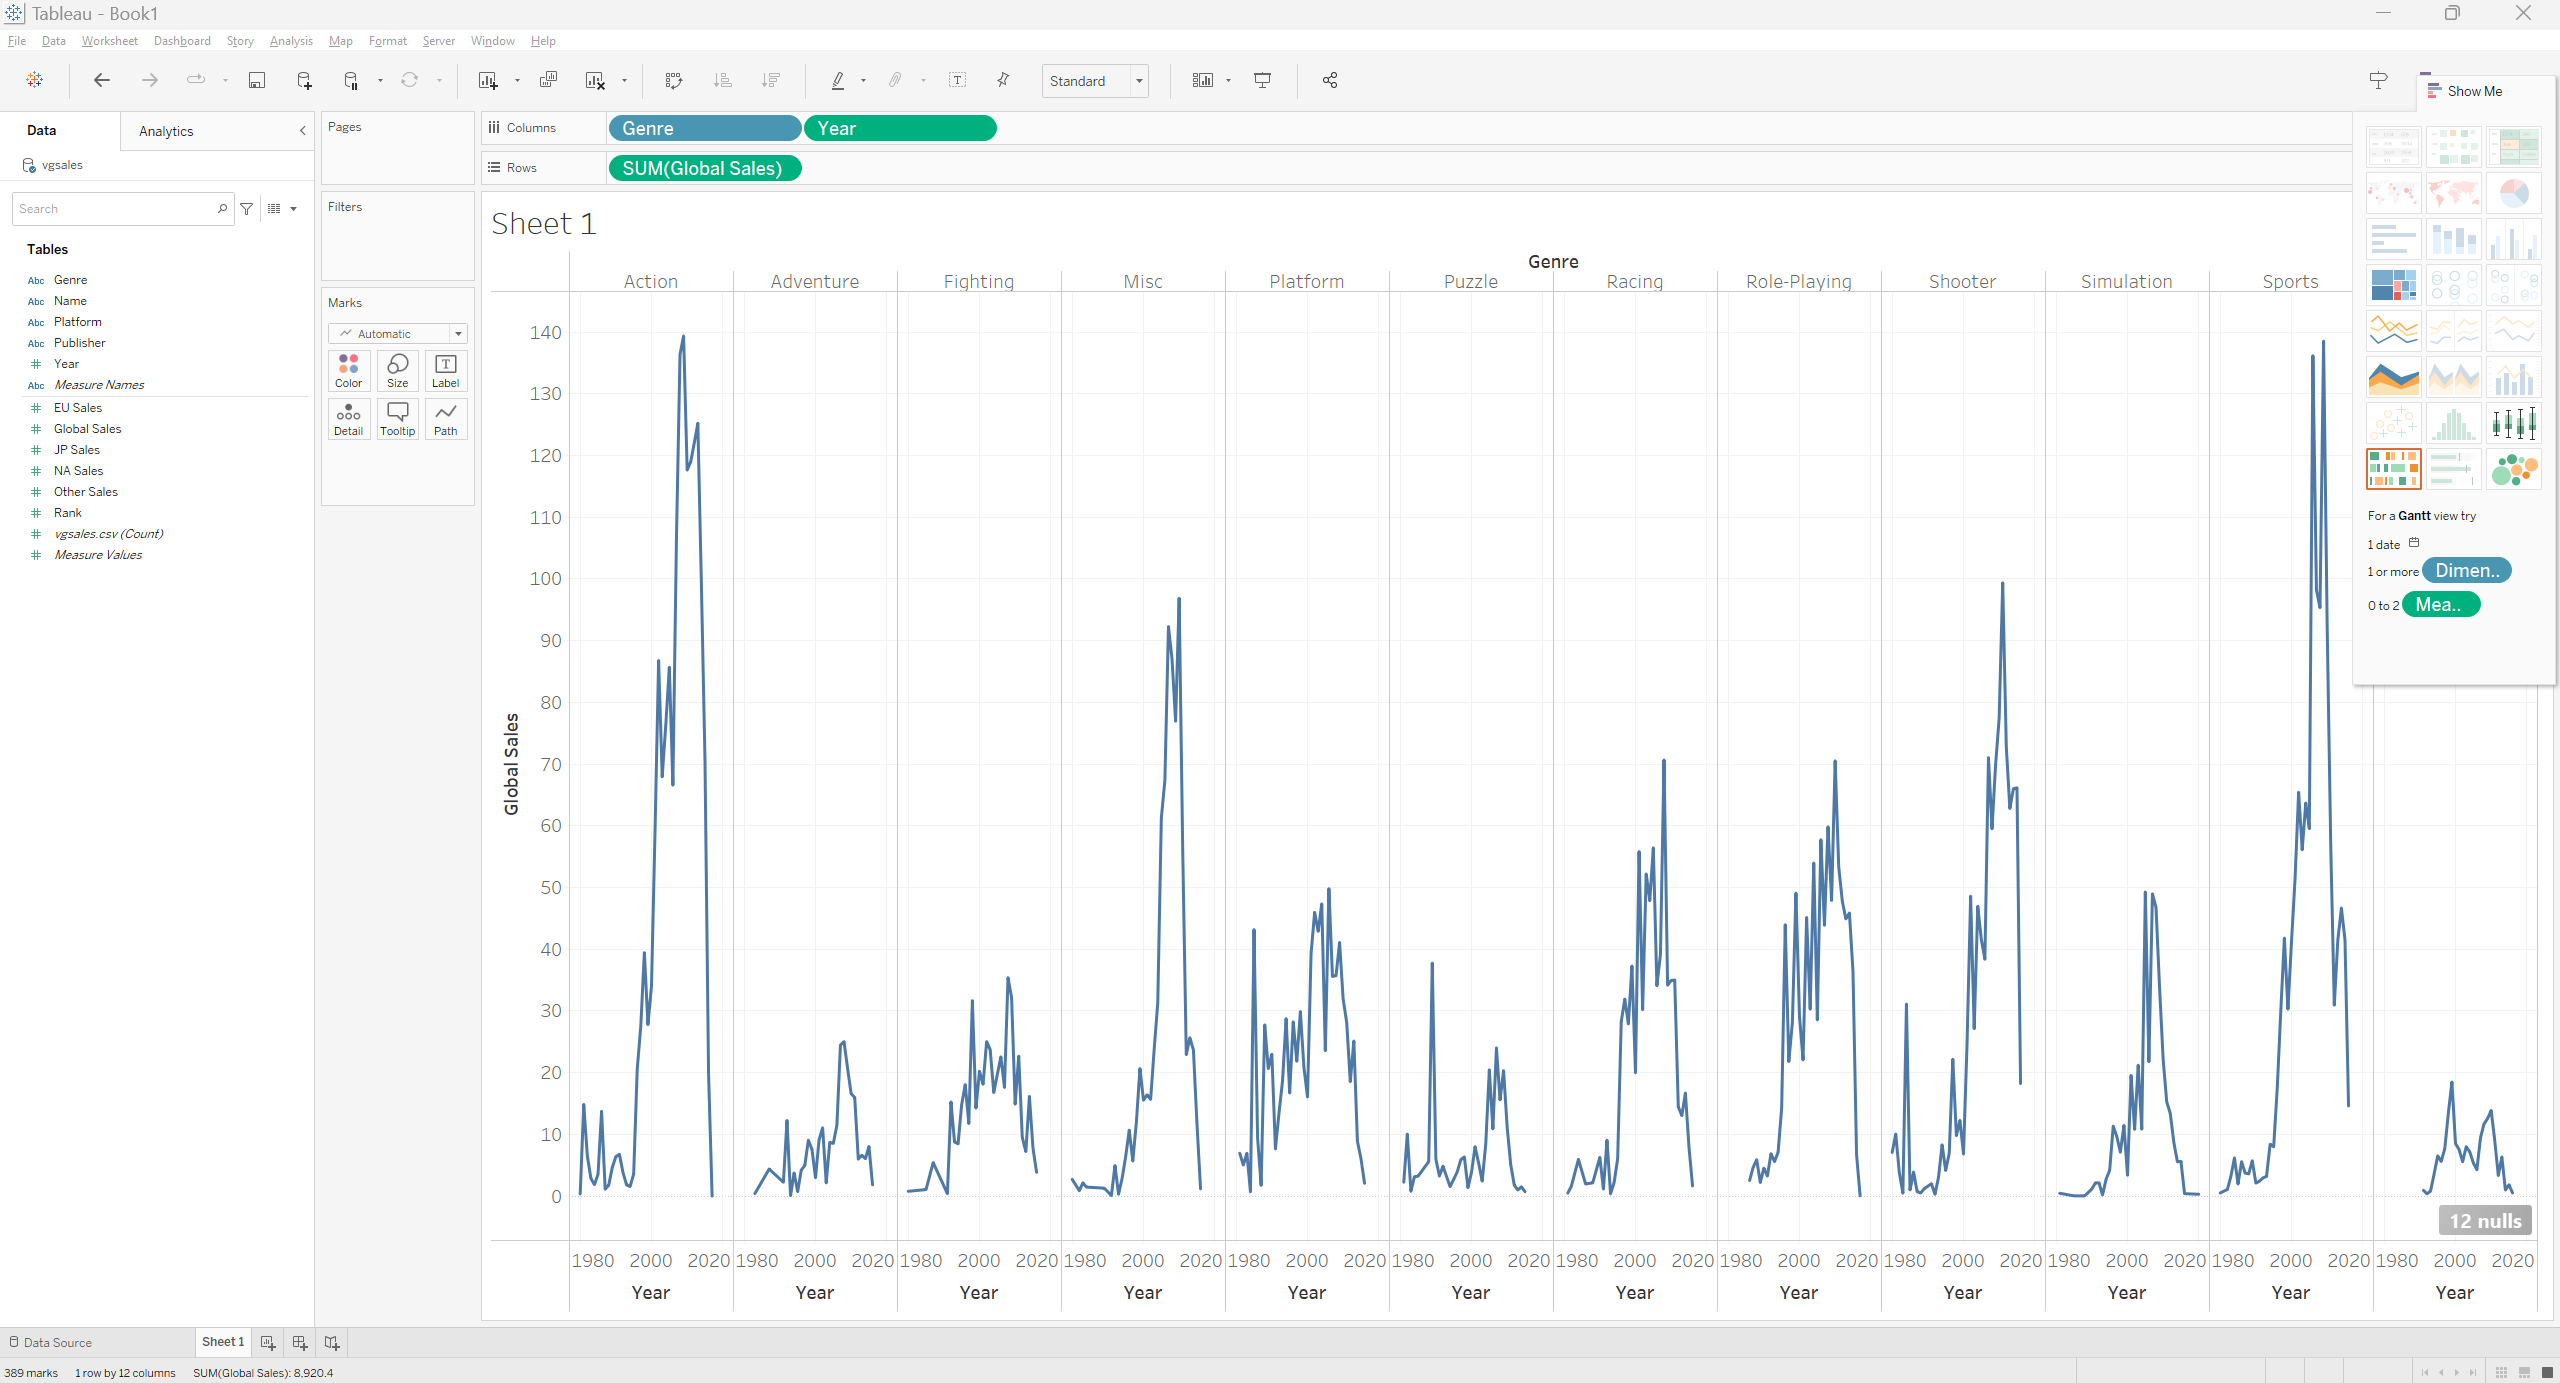Viewport: 2560px width, 1383px height.
Task: Choose the pie chart in Show Me
Action: pyautogui.click(x=2513, y=193)
